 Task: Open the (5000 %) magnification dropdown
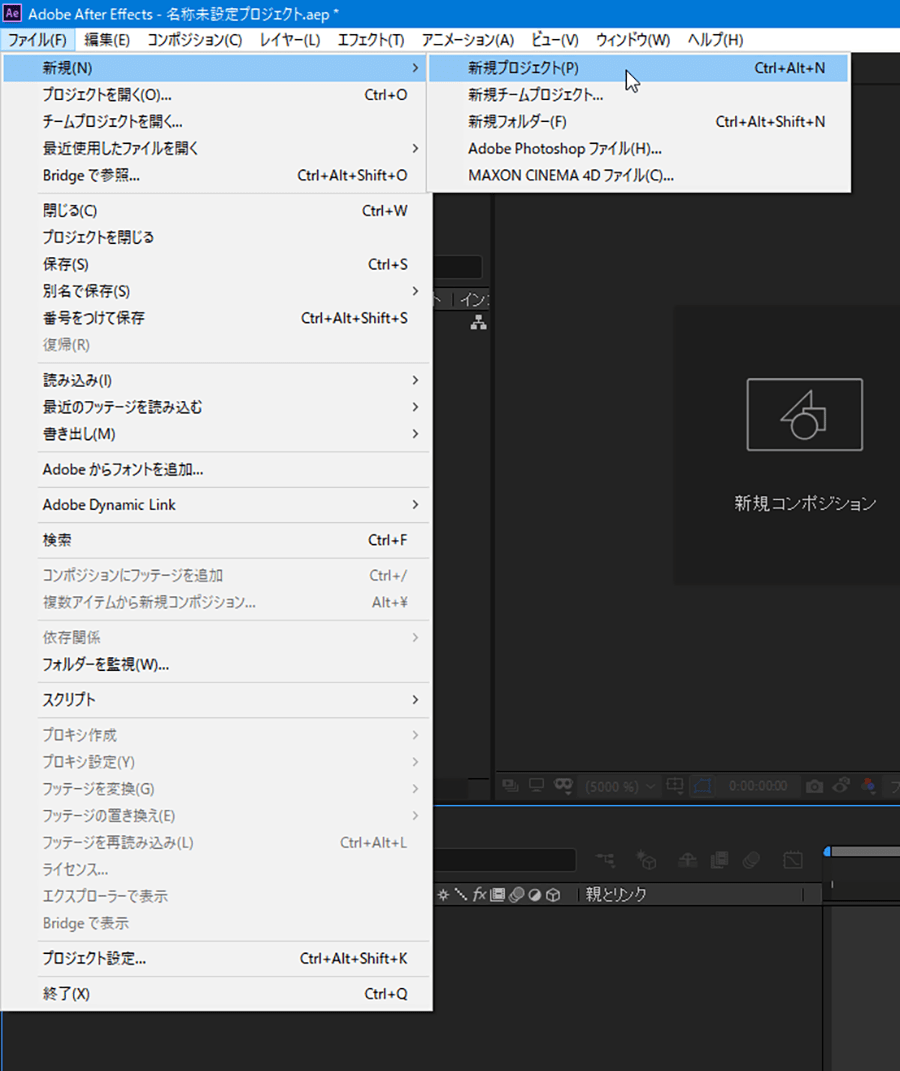point(620,786)
